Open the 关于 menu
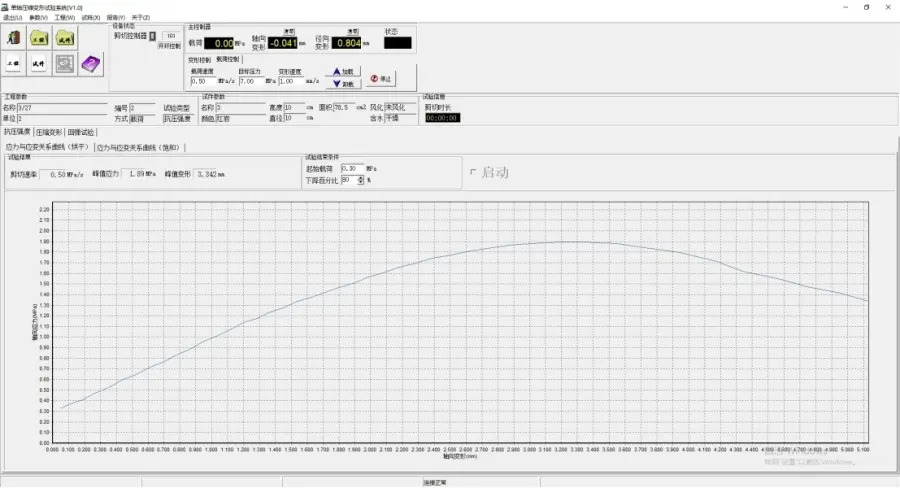This screenshot has width=900, height=488. point(141,18)
